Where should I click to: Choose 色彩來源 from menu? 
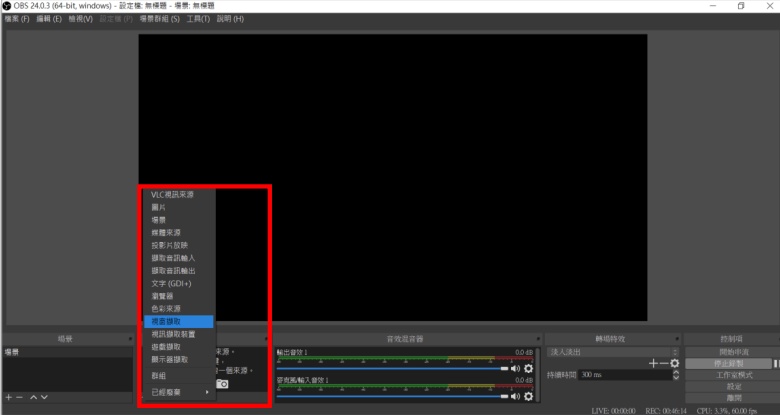pyautogui.click(x=179, y=309)
